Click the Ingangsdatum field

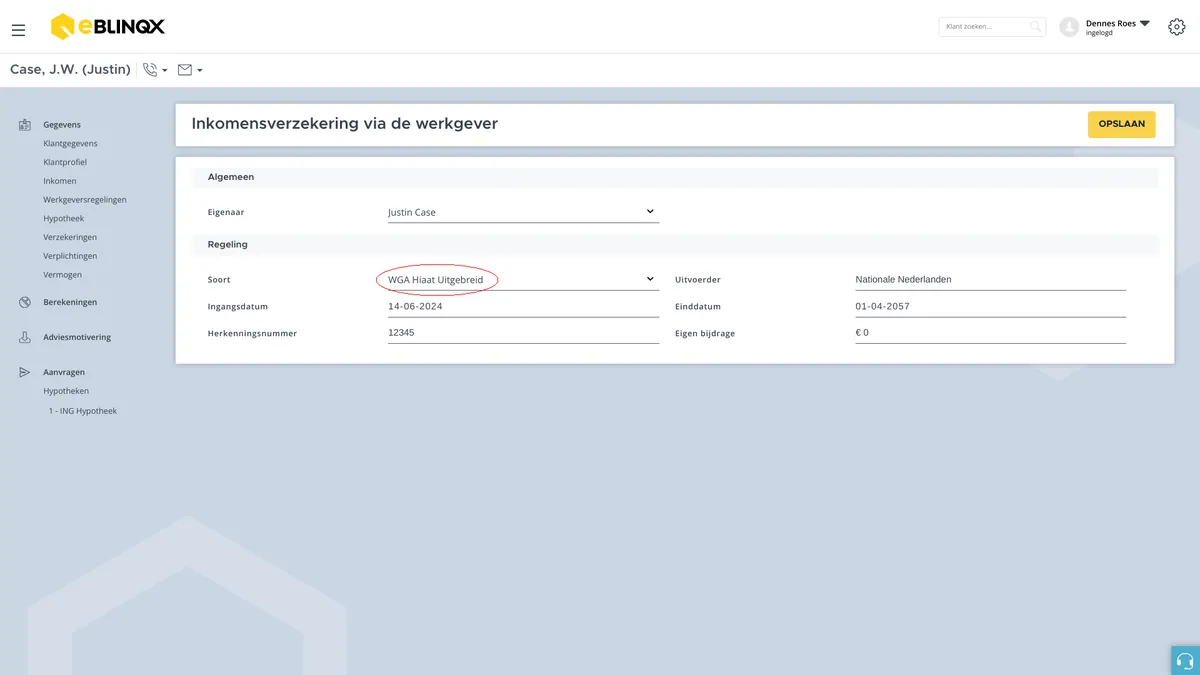523,307
